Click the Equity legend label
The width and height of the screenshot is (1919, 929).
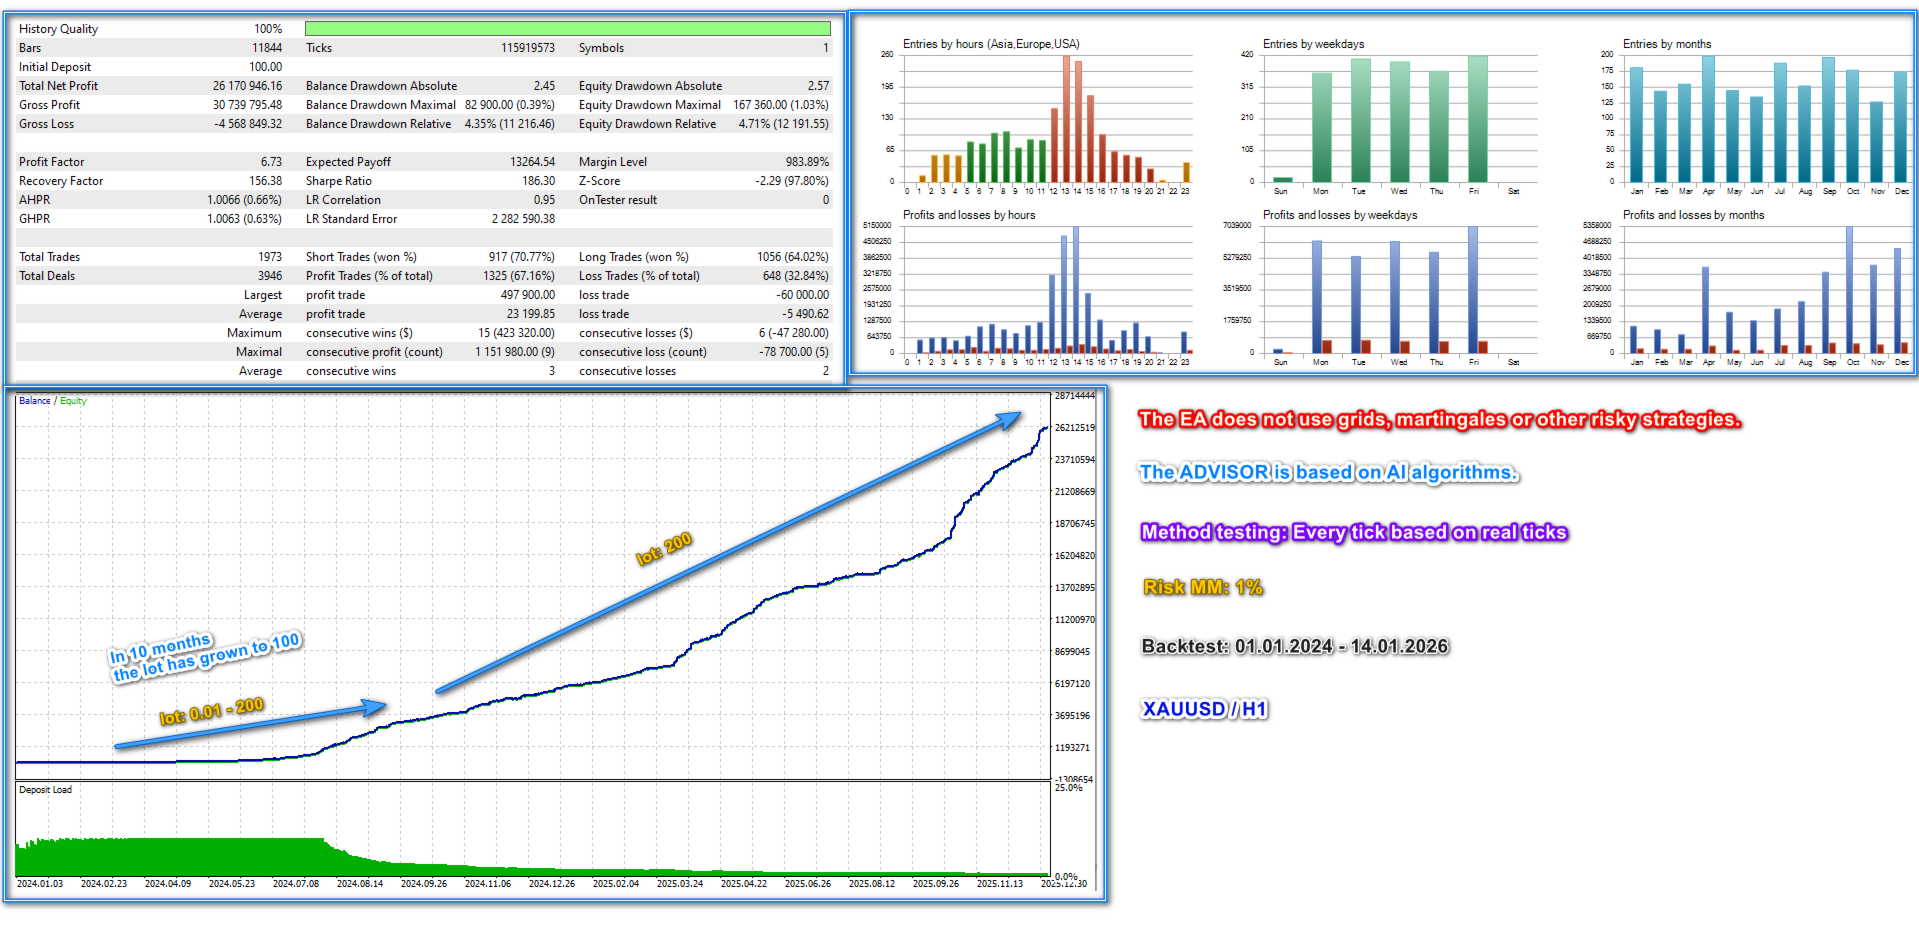[x=73, y=401]
